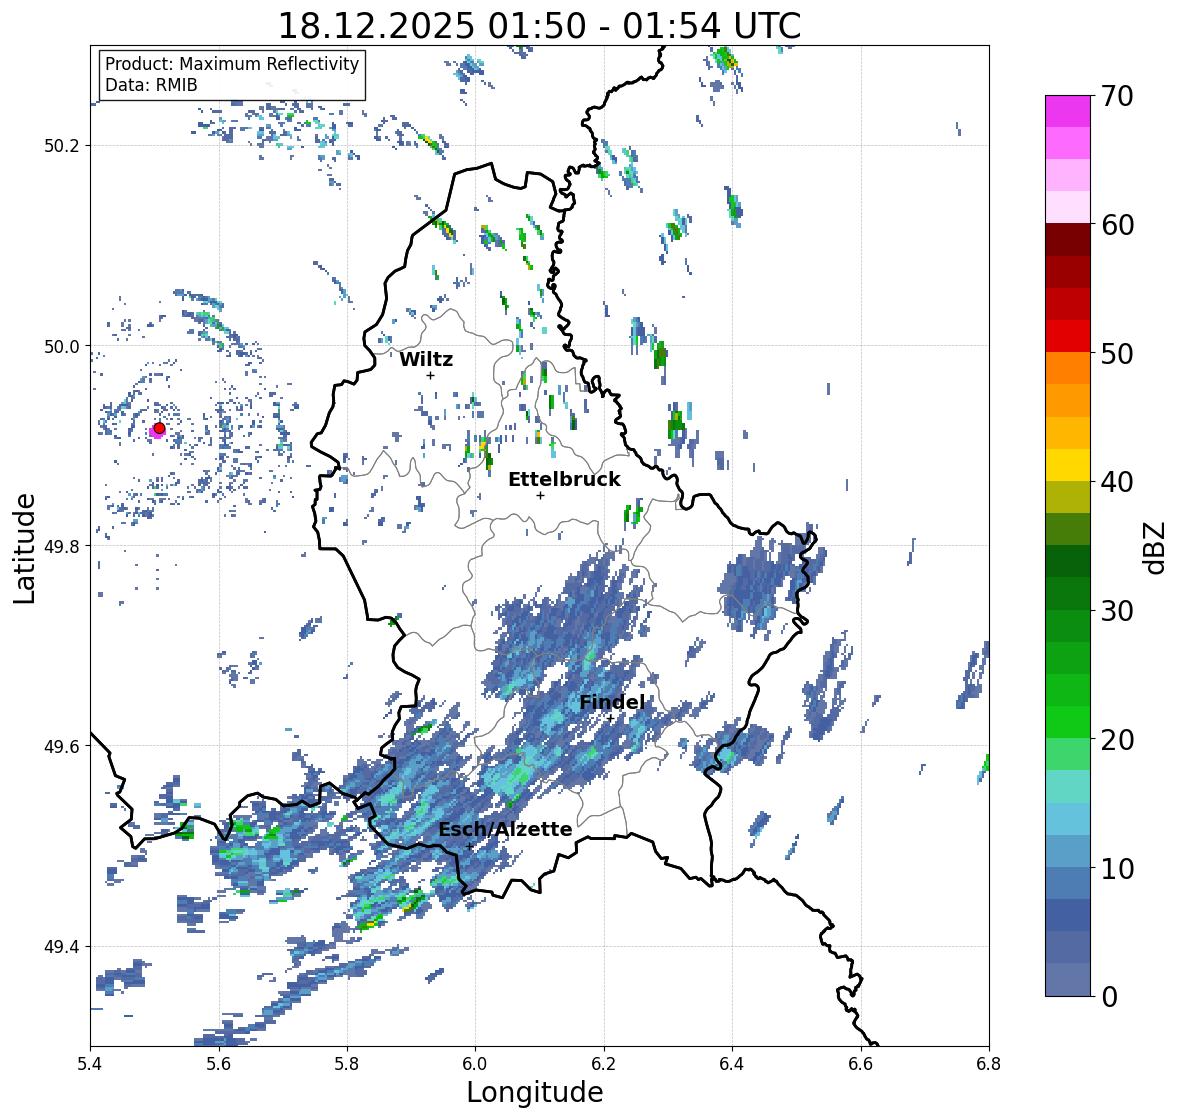Click the Ettelbruck city label
1179x1117 pixels.
click(x=564, y=480)
